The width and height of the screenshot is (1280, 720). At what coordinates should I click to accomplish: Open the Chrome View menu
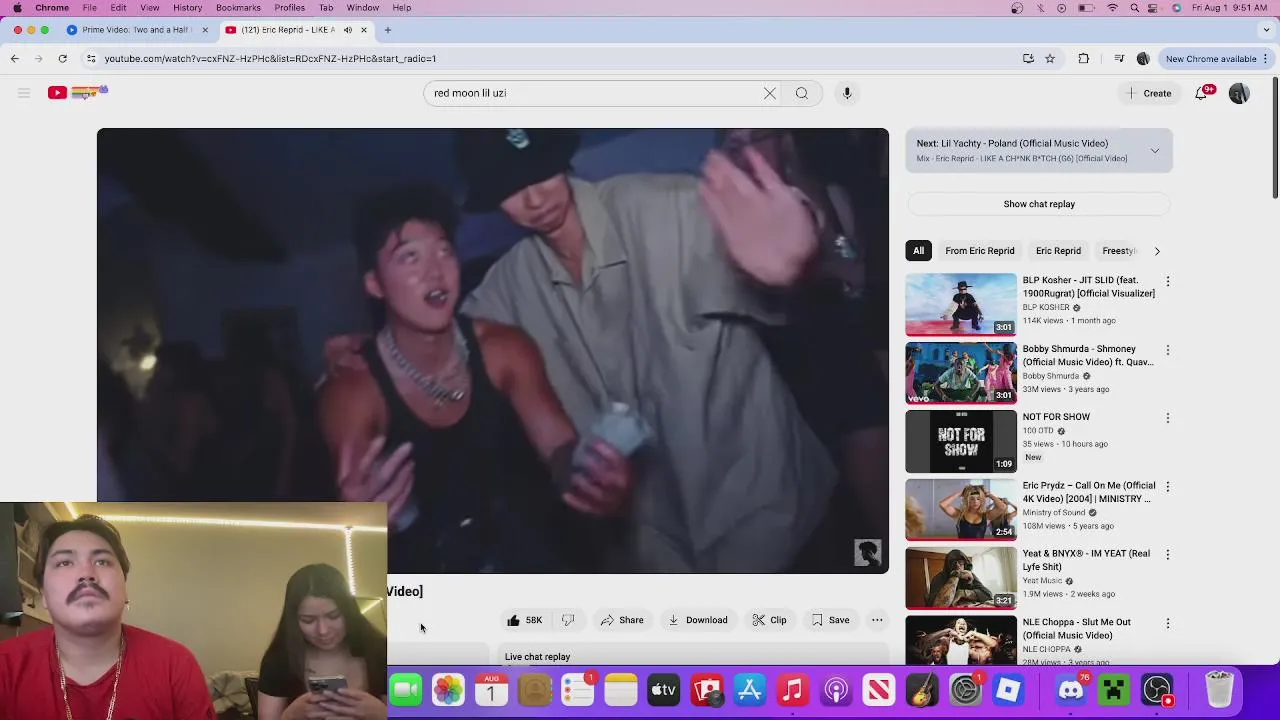click(x=149, y=8)
